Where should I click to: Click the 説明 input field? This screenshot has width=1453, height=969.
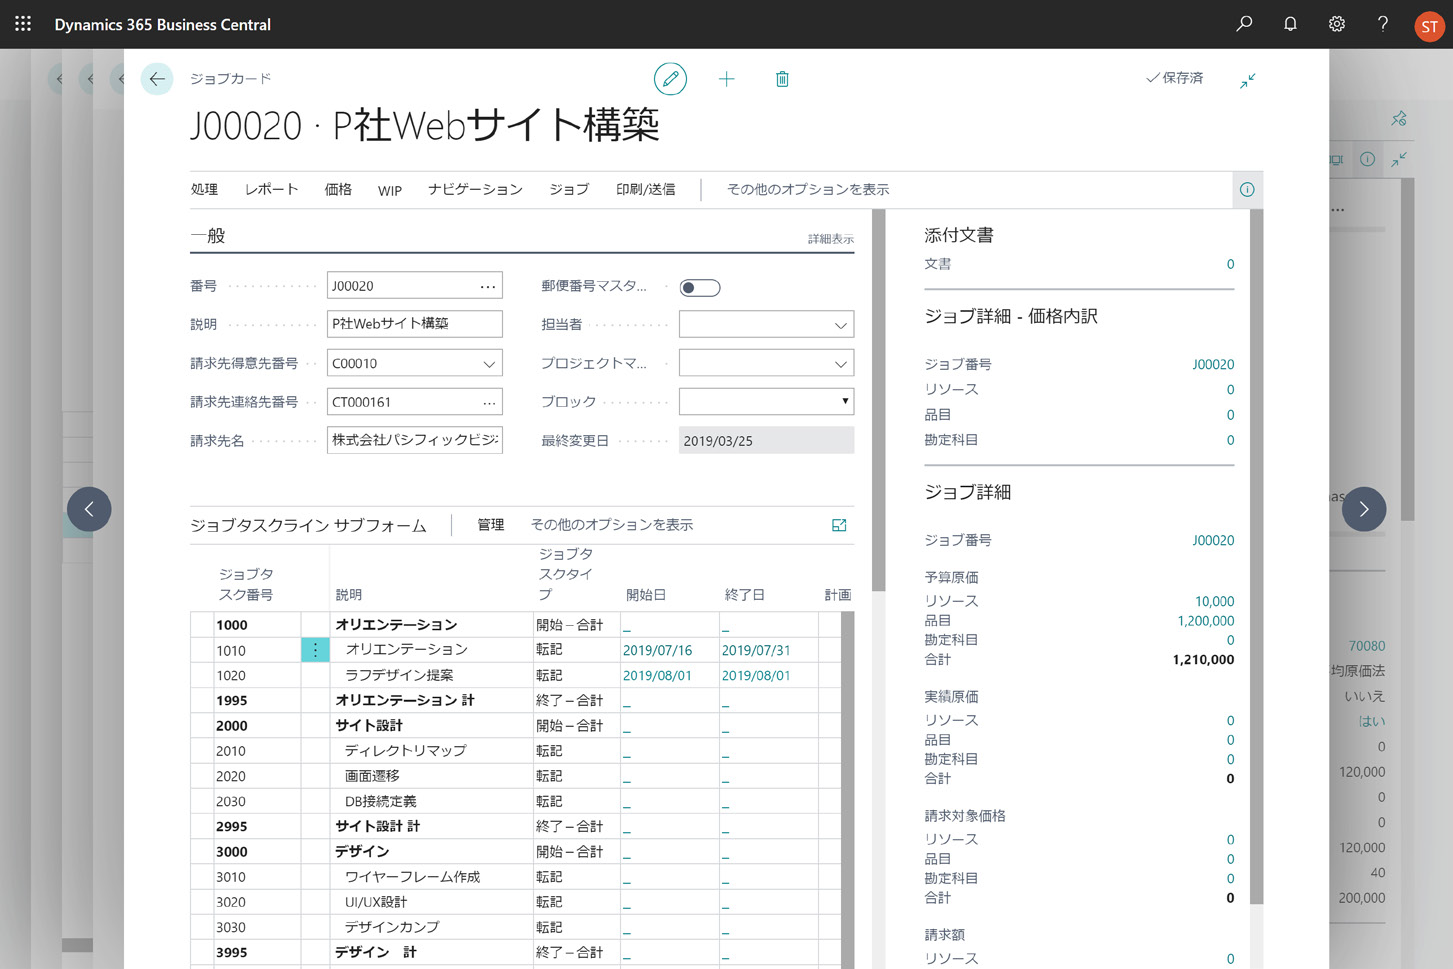[x=414, y=324]
